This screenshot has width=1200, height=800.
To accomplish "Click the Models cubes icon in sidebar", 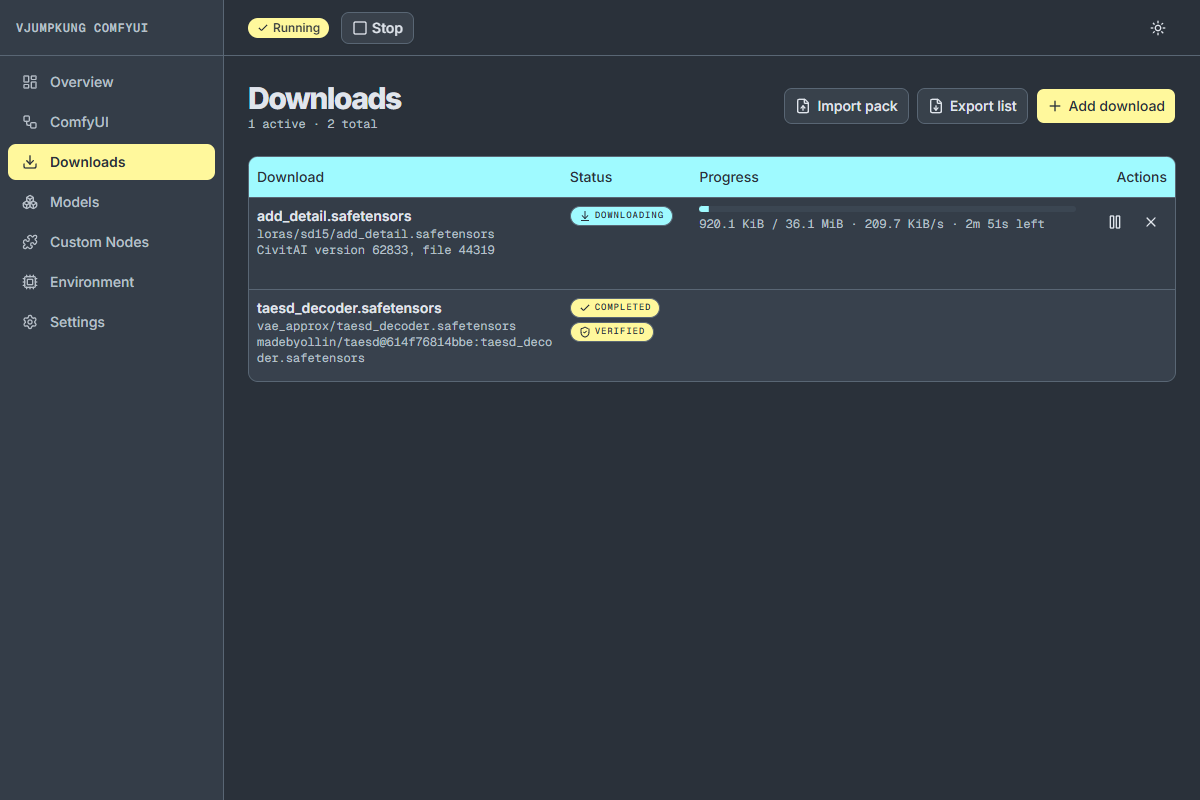I will 30,202.
